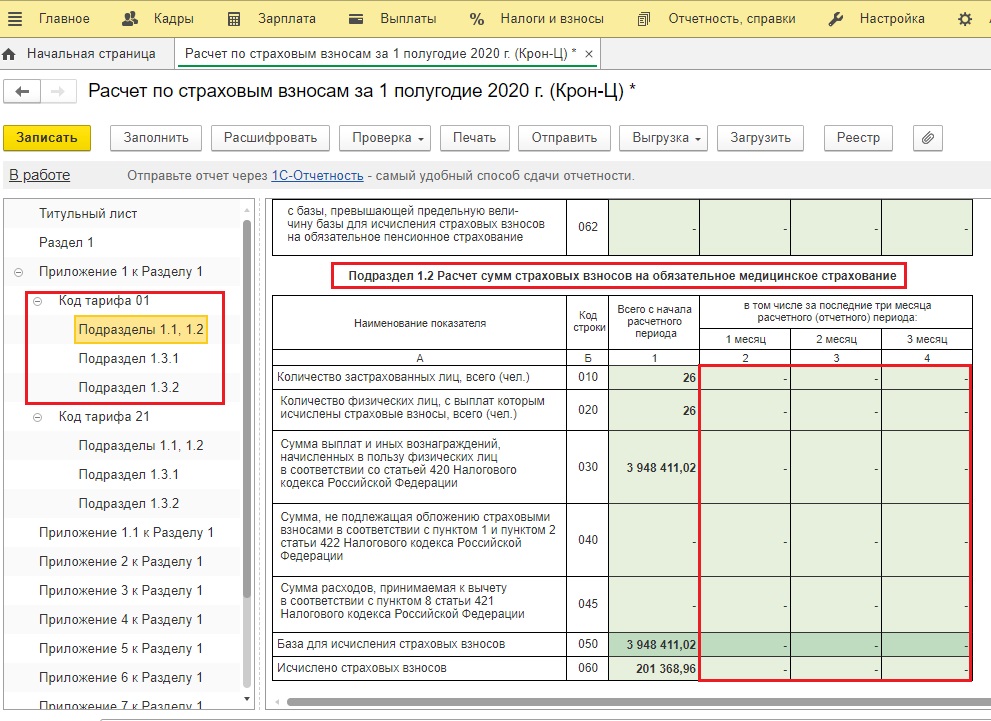Click the Реестр button
This screenshot has height=721, width=991.
pyautogui.click(x=858, y=138)
